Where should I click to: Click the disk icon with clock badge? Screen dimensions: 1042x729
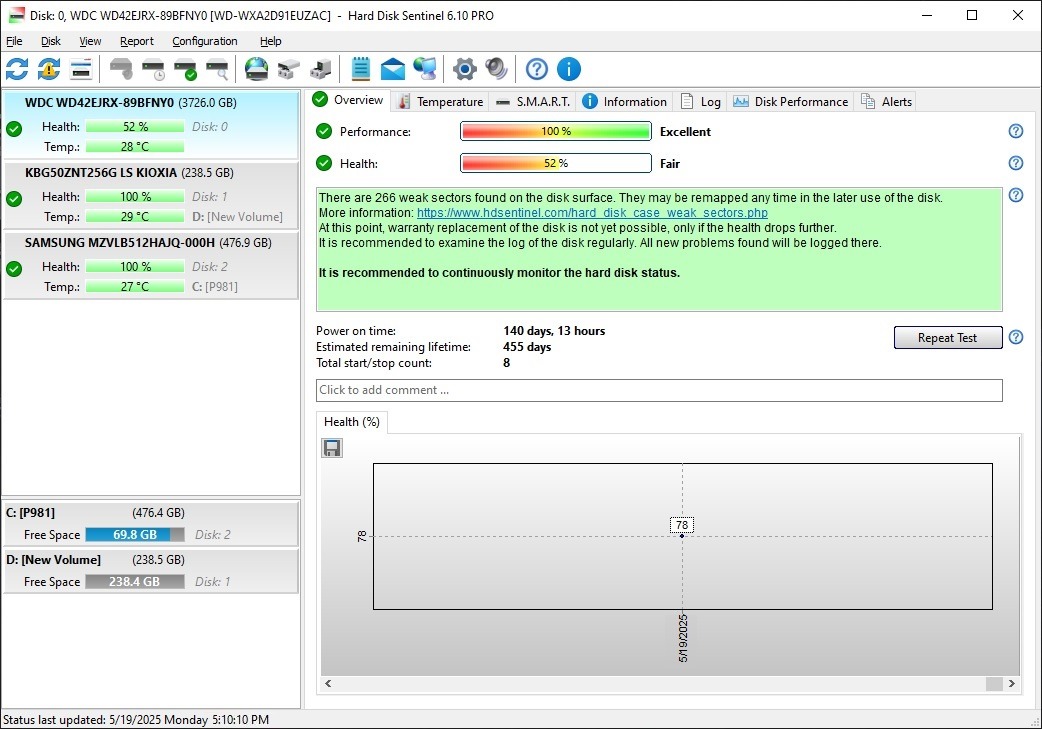(x=154, y=69)
